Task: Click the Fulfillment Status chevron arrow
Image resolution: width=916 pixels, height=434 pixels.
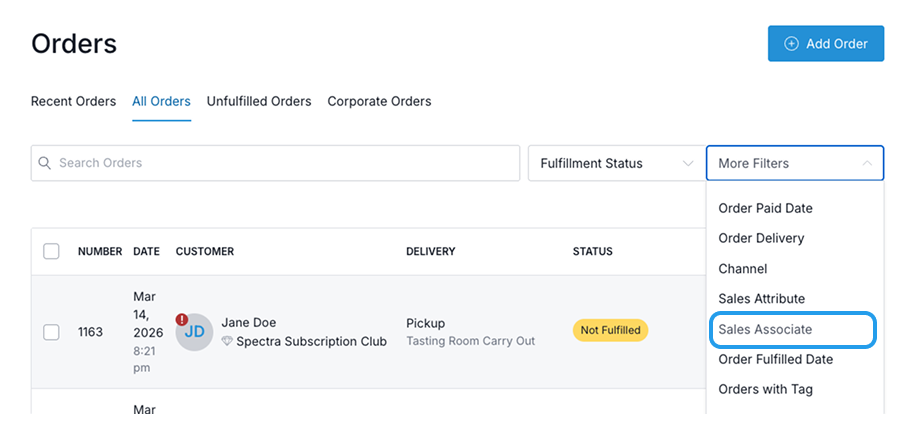Action: [687, 163]
